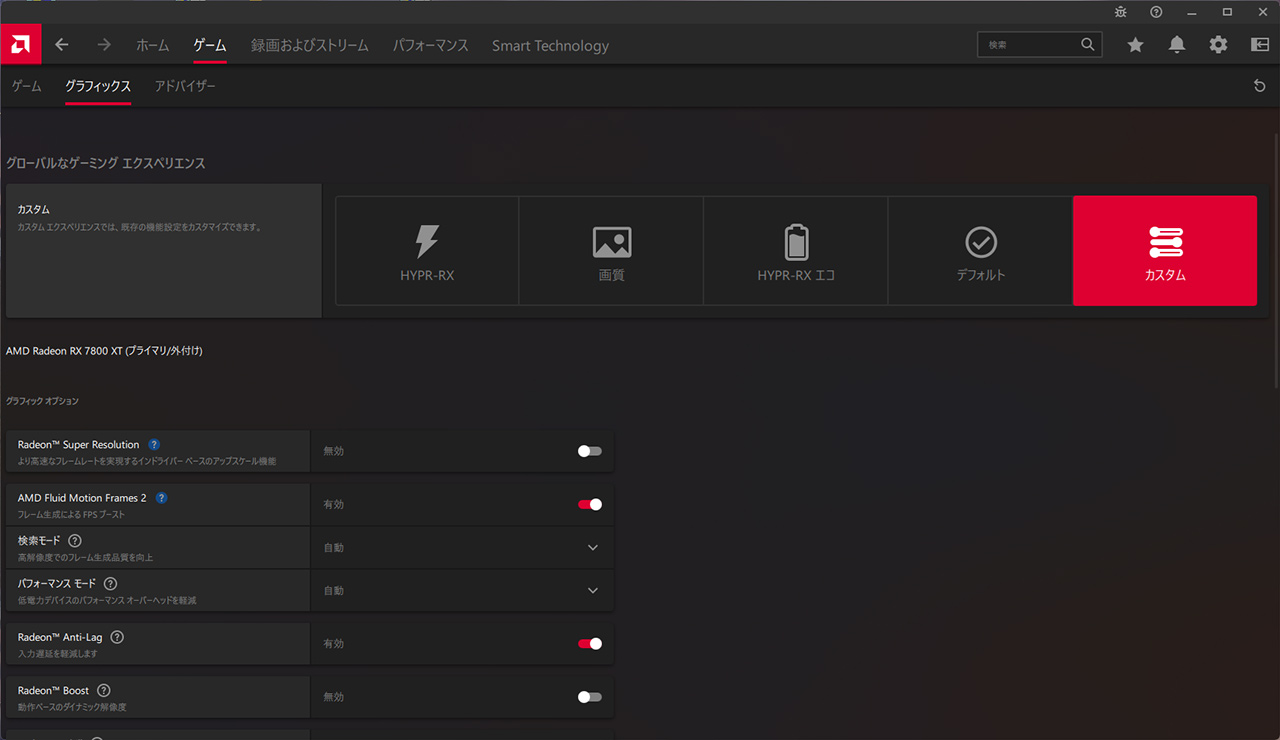Click the Radeon™ Super Resolution label
1280x740 pixels.
78,444
